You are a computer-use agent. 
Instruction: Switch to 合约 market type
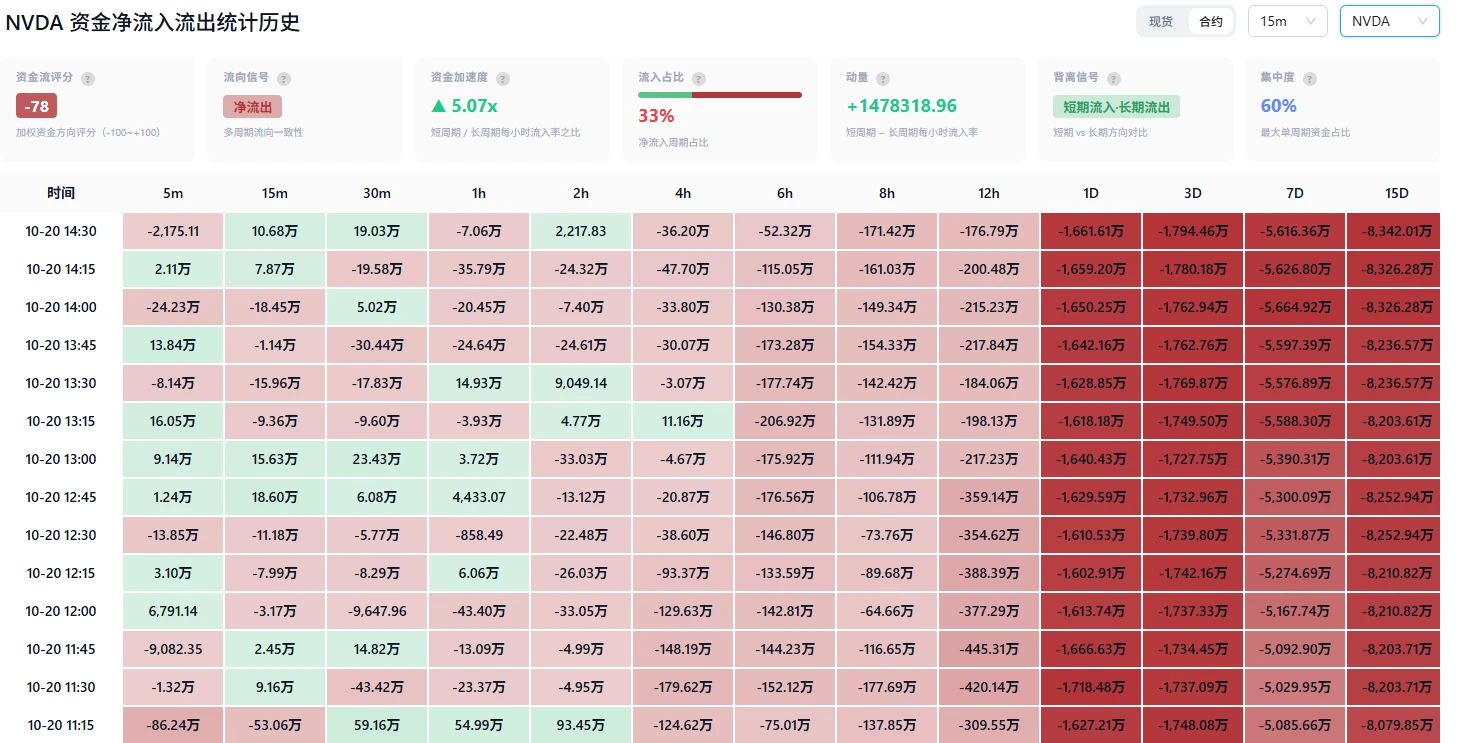click(x=1210, y=21)
